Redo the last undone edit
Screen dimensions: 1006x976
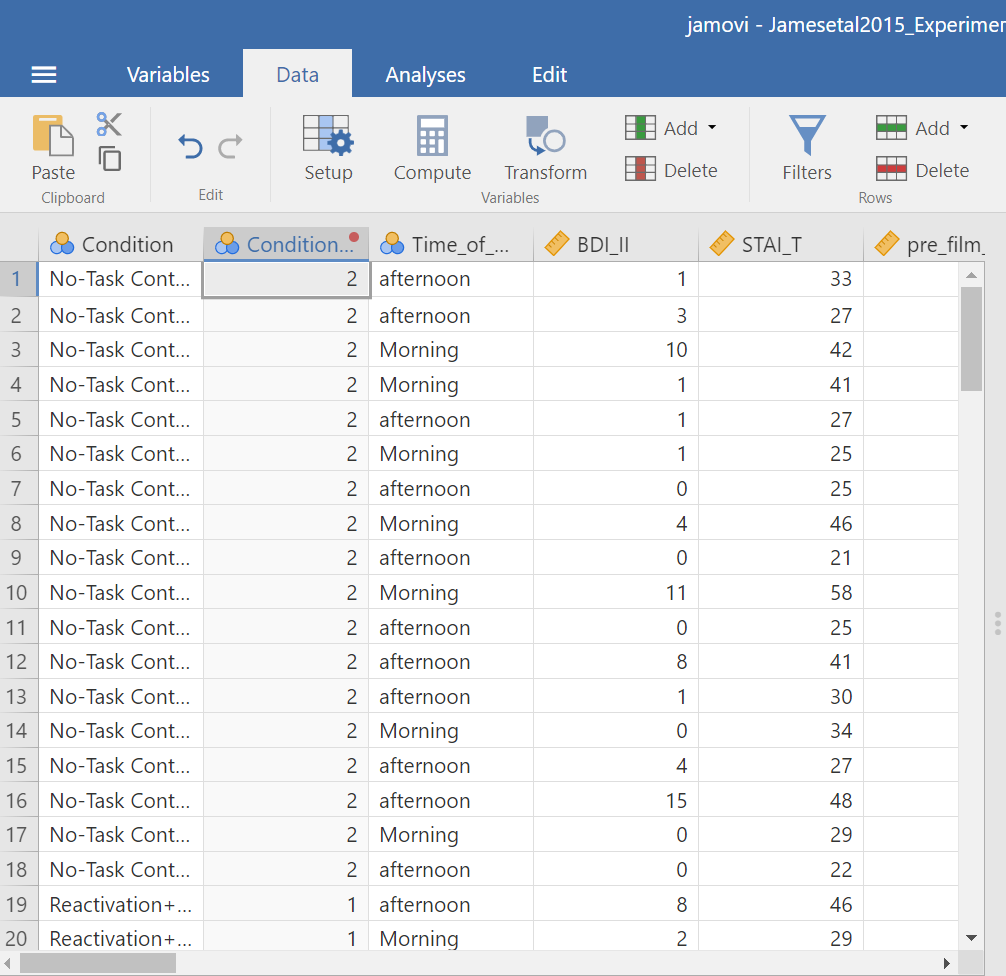pyautogui.click(x=230, y=146)
